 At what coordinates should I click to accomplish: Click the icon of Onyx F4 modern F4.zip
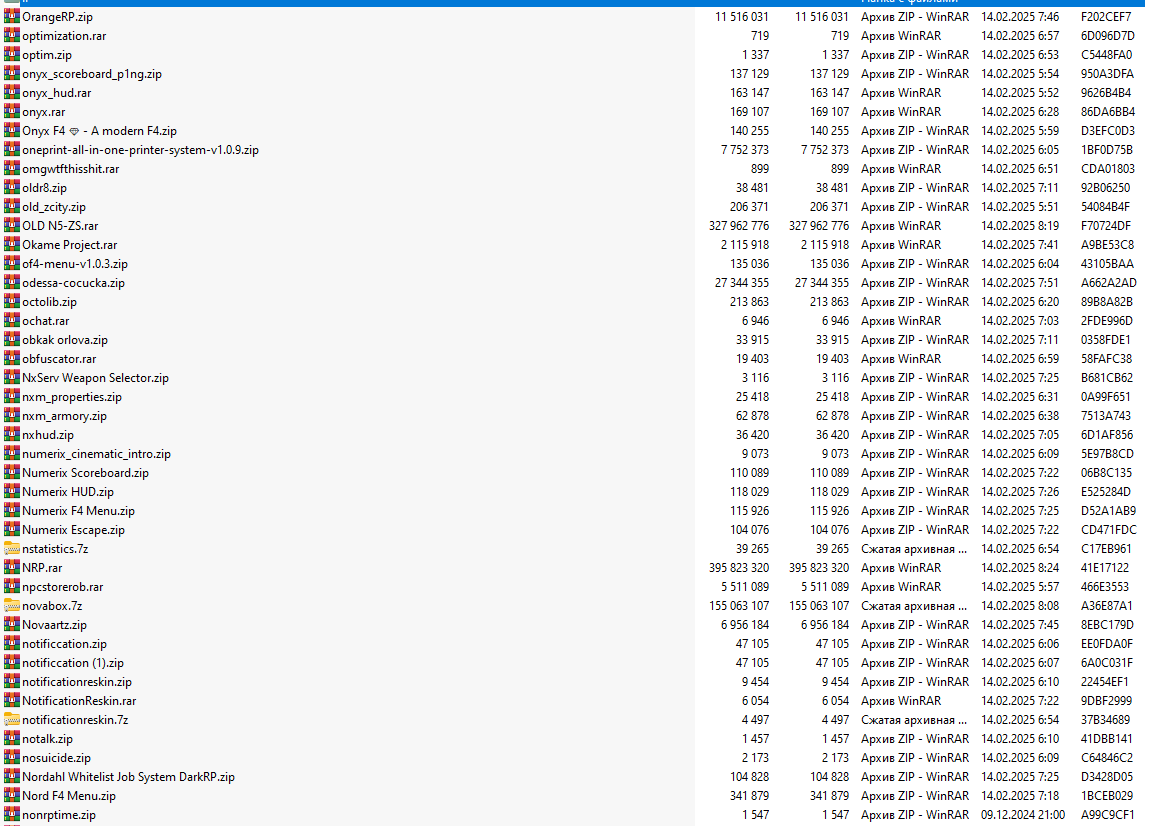(x=12, y=131)
